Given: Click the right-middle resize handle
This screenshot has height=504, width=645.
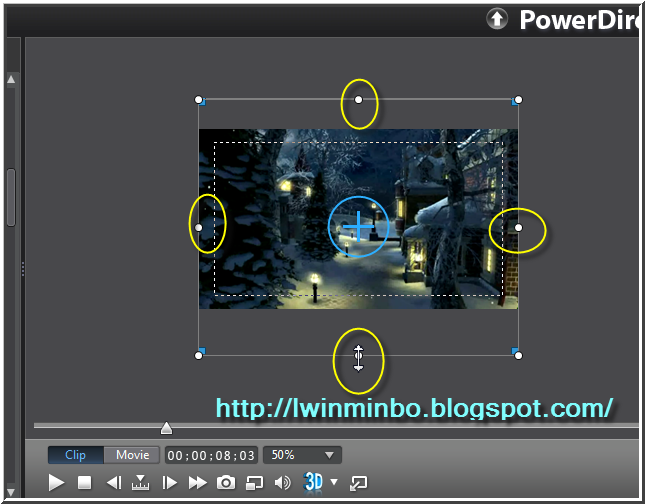Looking at the screenshot, I should 518,228.
